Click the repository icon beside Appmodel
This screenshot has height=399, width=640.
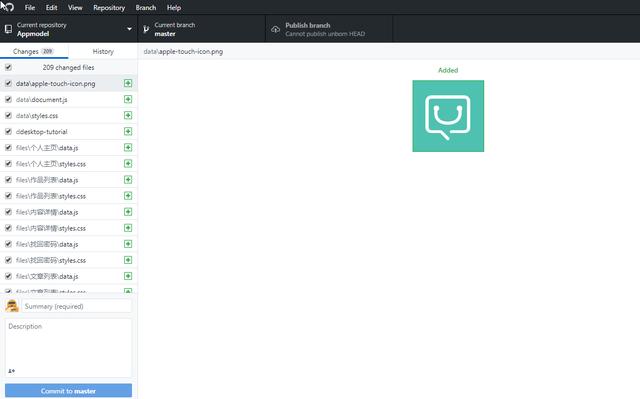point(8,29)
